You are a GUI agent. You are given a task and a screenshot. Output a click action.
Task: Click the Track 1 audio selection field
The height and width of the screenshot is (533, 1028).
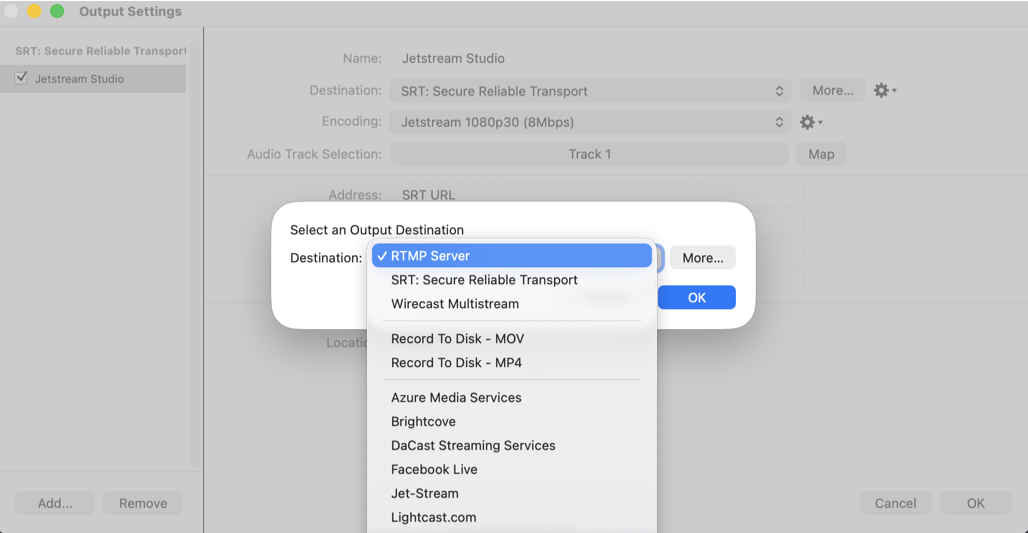click(x=590, y=154)
